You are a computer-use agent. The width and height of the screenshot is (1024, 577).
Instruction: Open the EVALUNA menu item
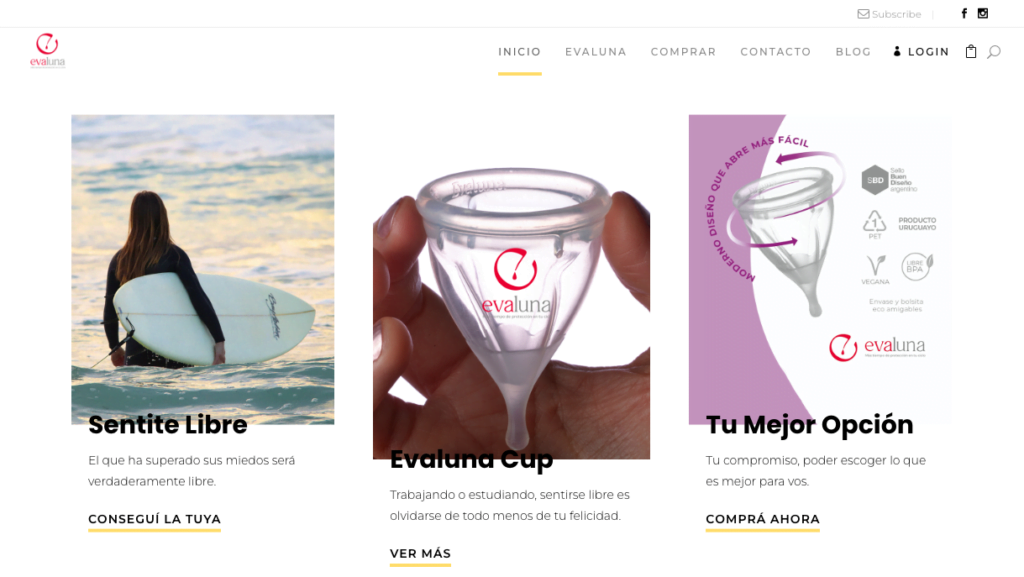click(596, 52)
